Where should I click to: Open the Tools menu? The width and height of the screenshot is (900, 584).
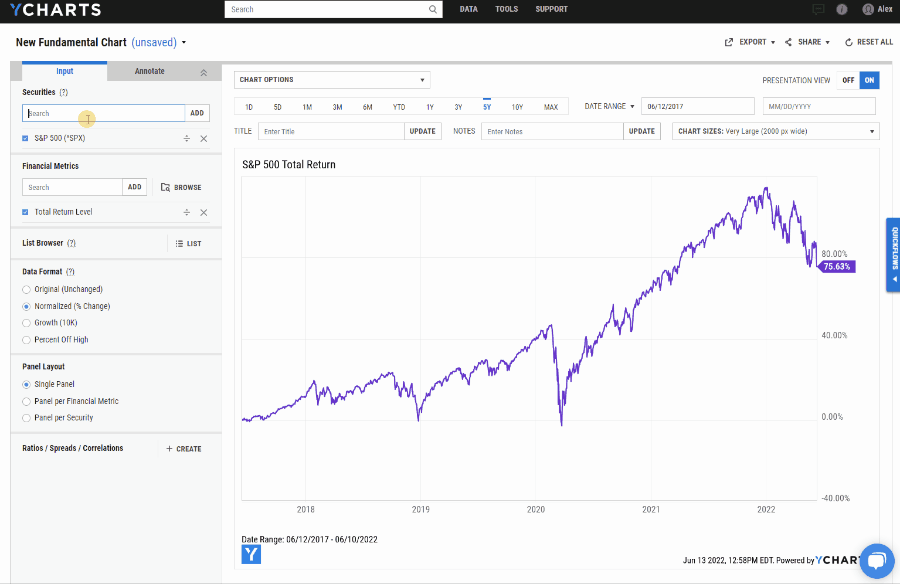[x=507, y=9]
